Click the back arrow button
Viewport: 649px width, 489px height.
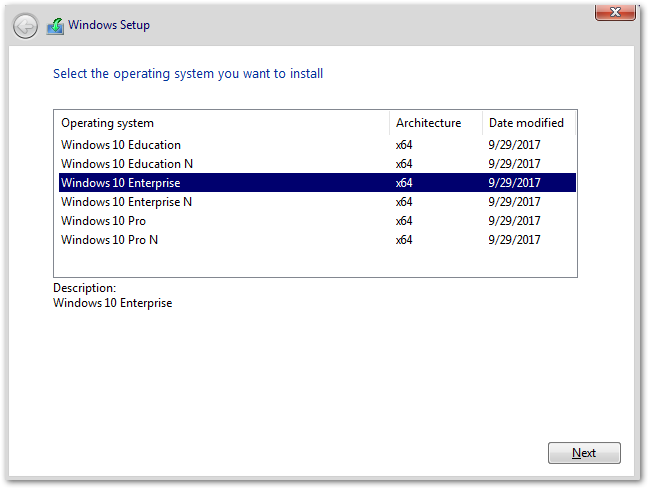[25, 26]
